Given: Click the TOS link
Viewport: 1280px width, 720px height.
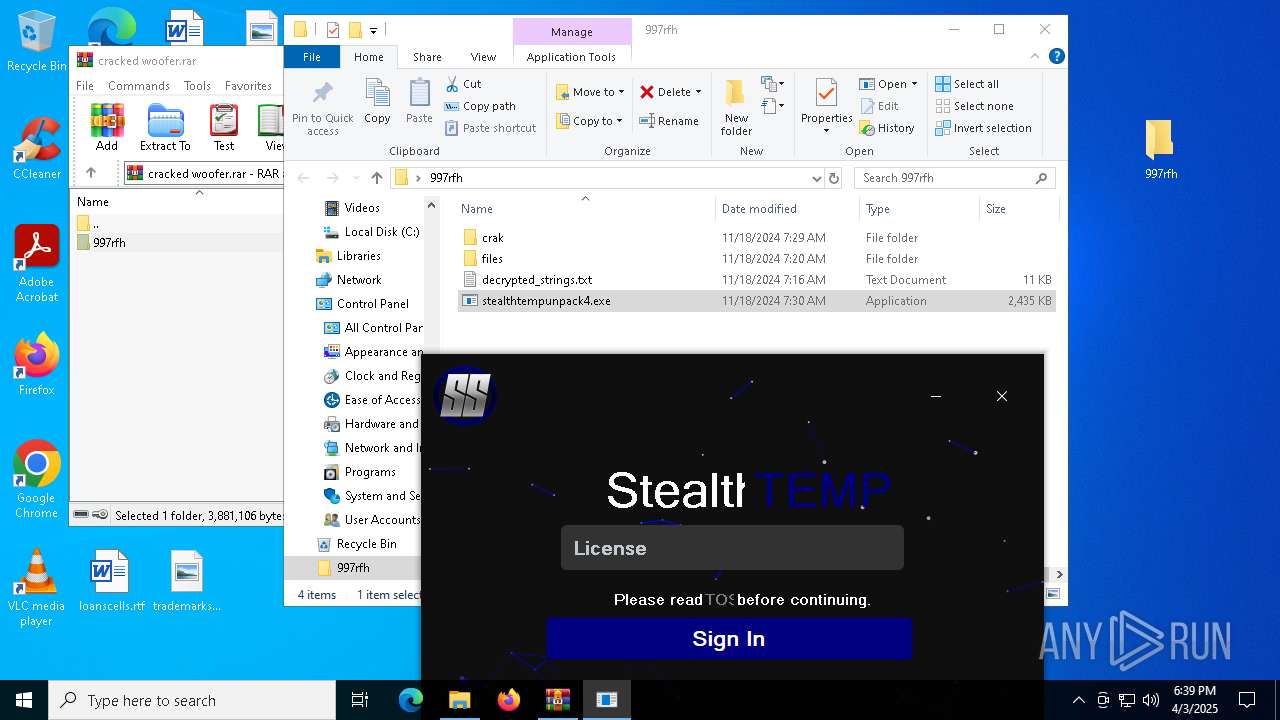Looking at the screenshot, I should 720,600.
